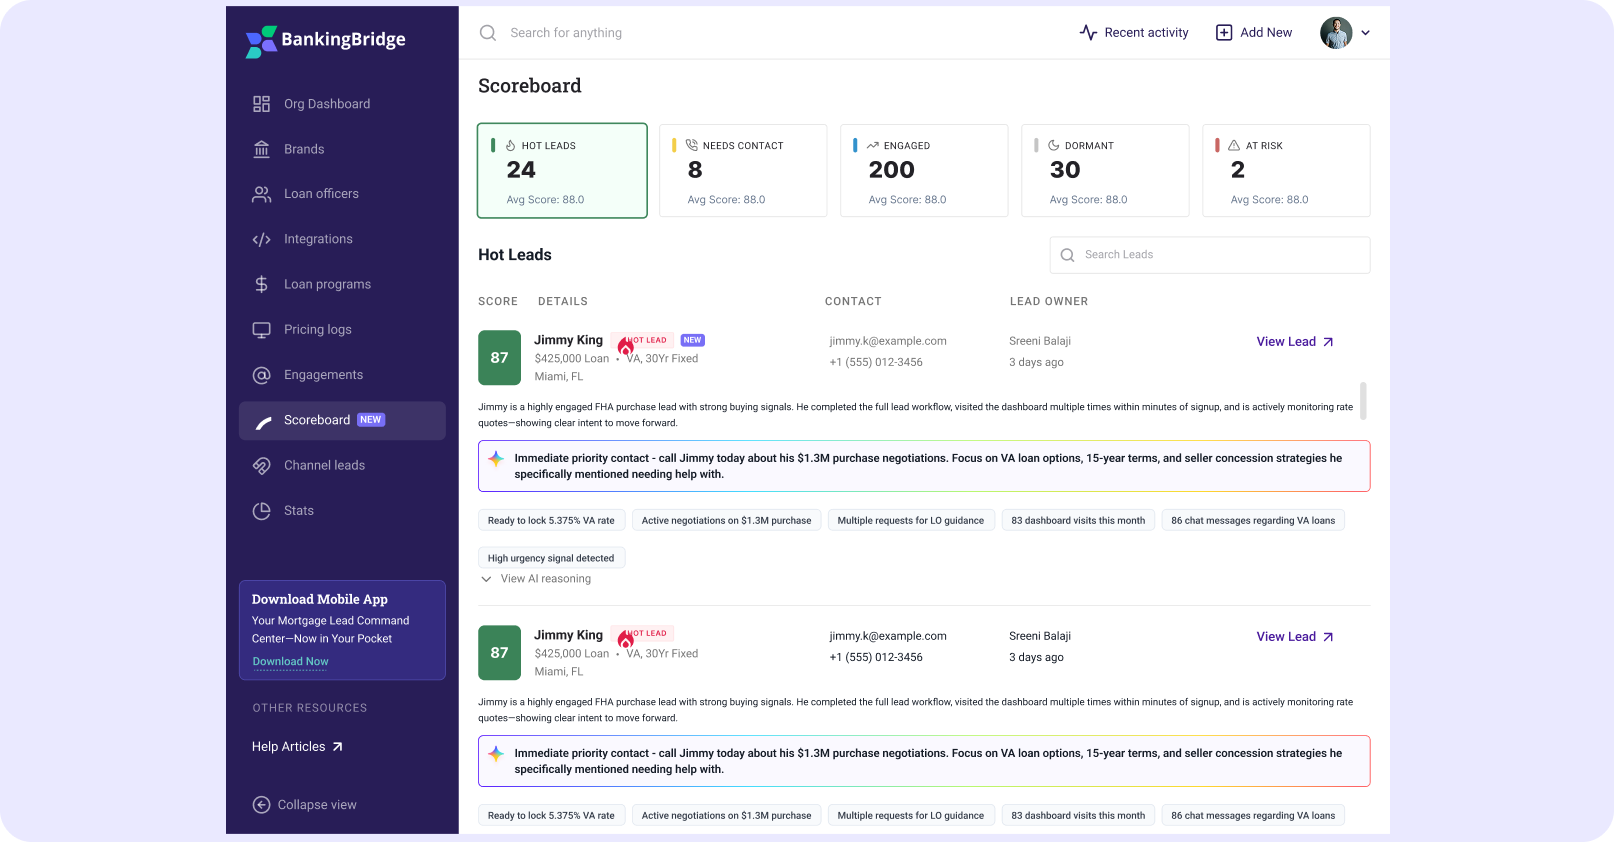Screen dimensions: 1614x842
Task: Click the Add New button
Action: click(x=1253, y=33)
